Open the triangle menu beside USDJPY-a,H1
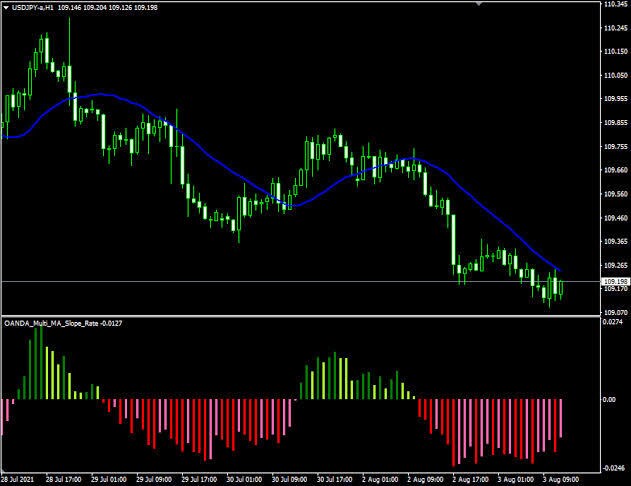The image size is (631, 486). coord(6,7)
